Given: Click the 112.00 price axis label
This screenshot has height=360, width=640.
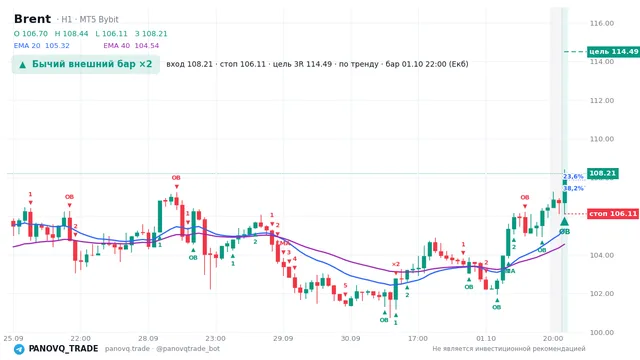Looking at the screenshot, I should [x=602, y=100].
